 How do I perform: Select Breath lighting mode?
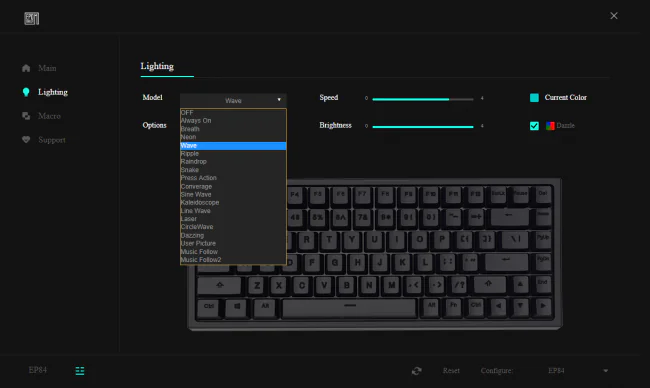(233, 129)
